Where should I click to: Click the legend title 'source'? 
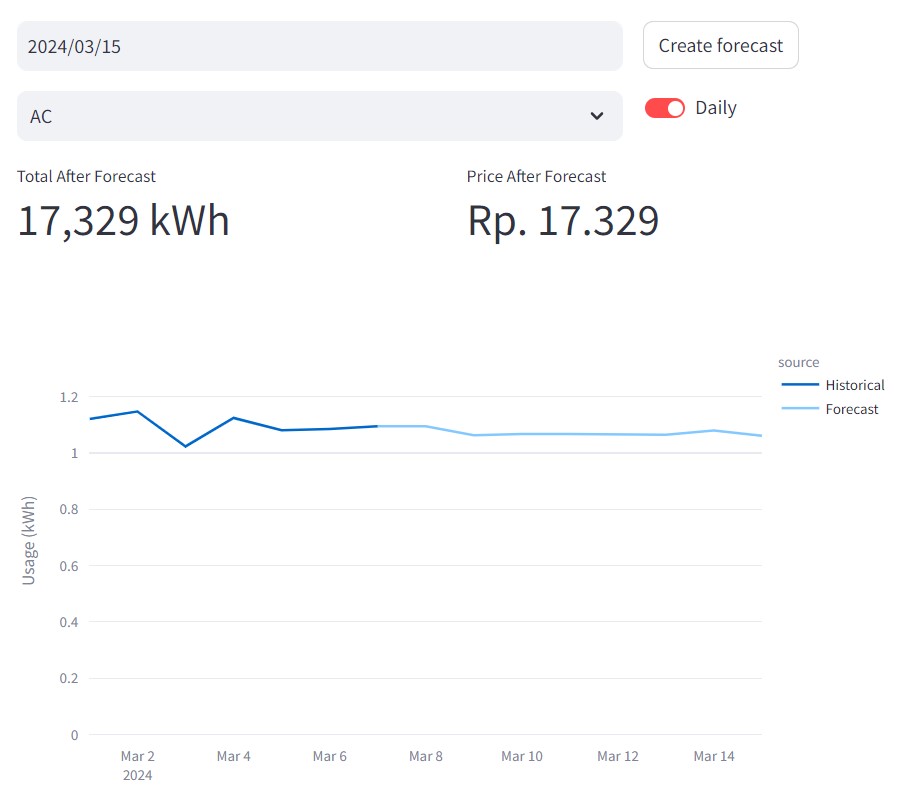coord(799,362)
